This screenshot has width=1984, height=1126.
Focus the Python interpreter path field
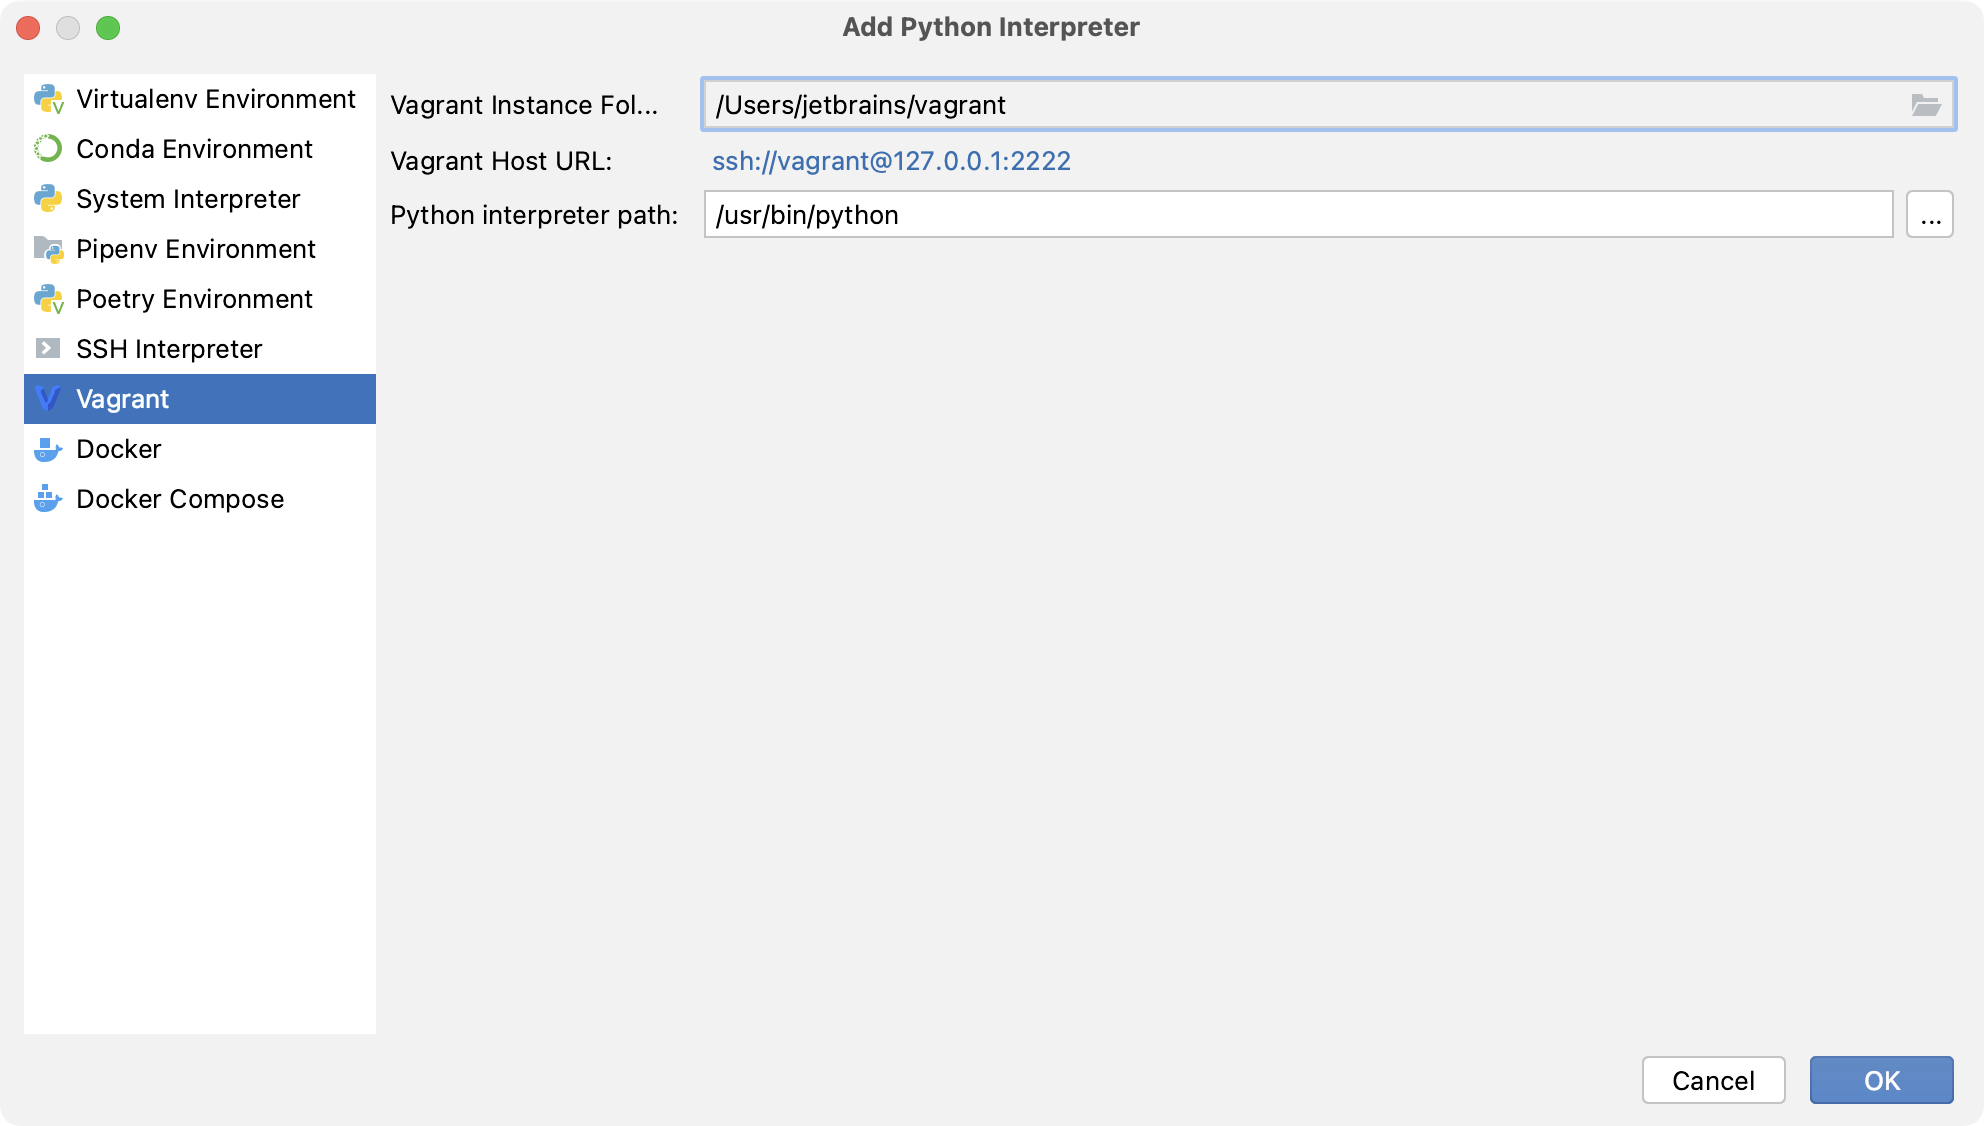1297,215
